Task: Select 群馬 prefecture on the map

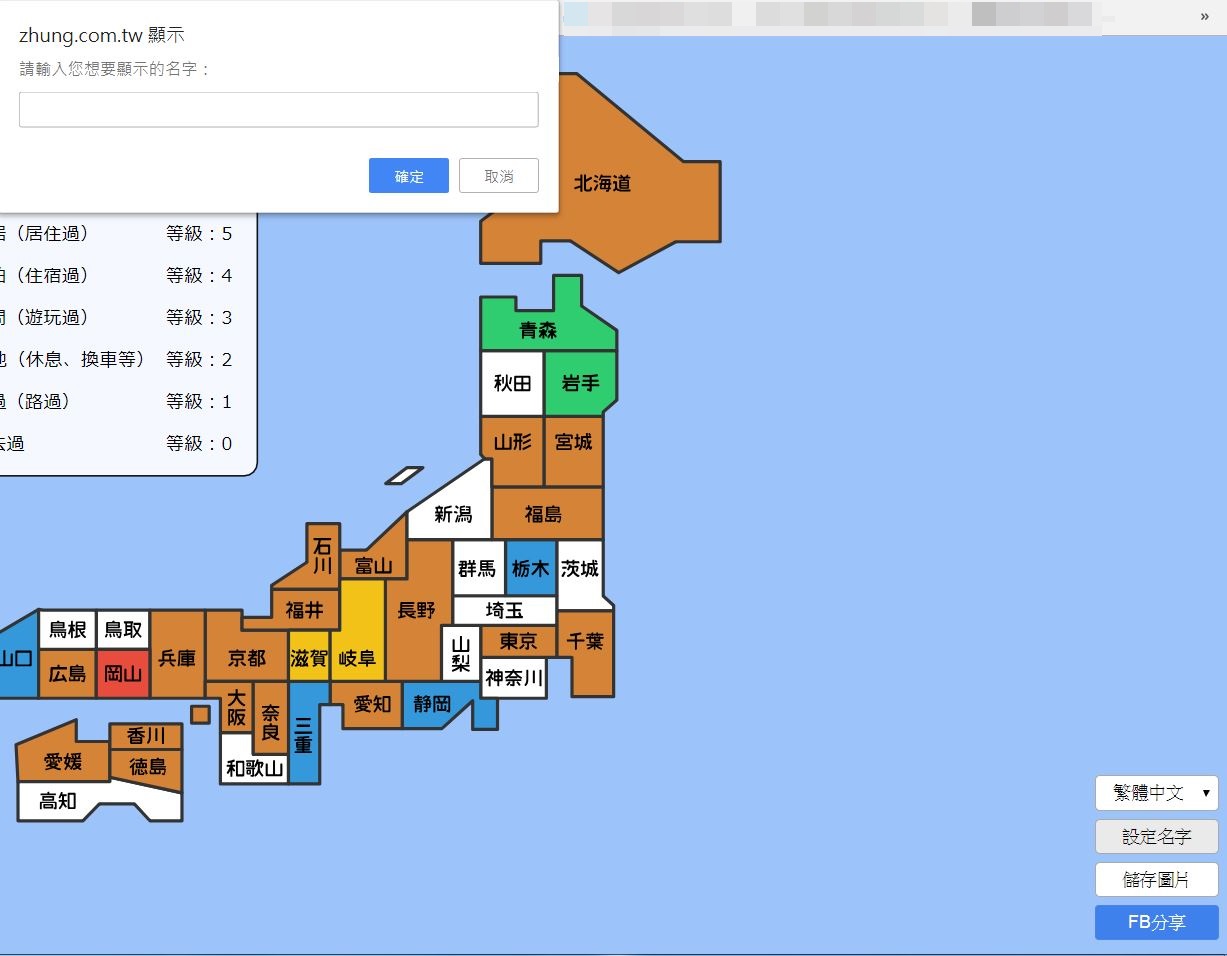Action: [x=478, y=568]
